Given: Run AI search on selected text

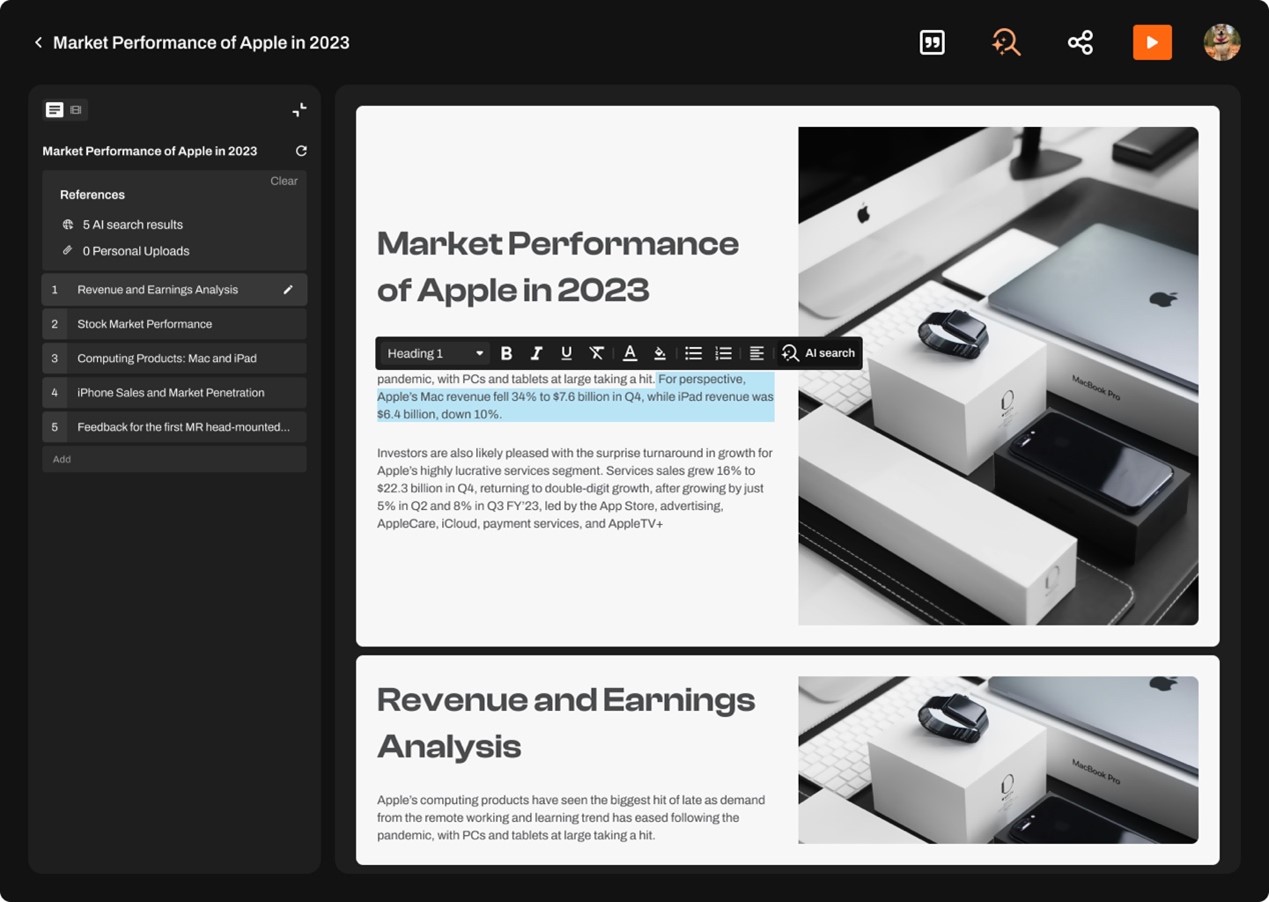Looking at the screenshot, I should (818, 353).
